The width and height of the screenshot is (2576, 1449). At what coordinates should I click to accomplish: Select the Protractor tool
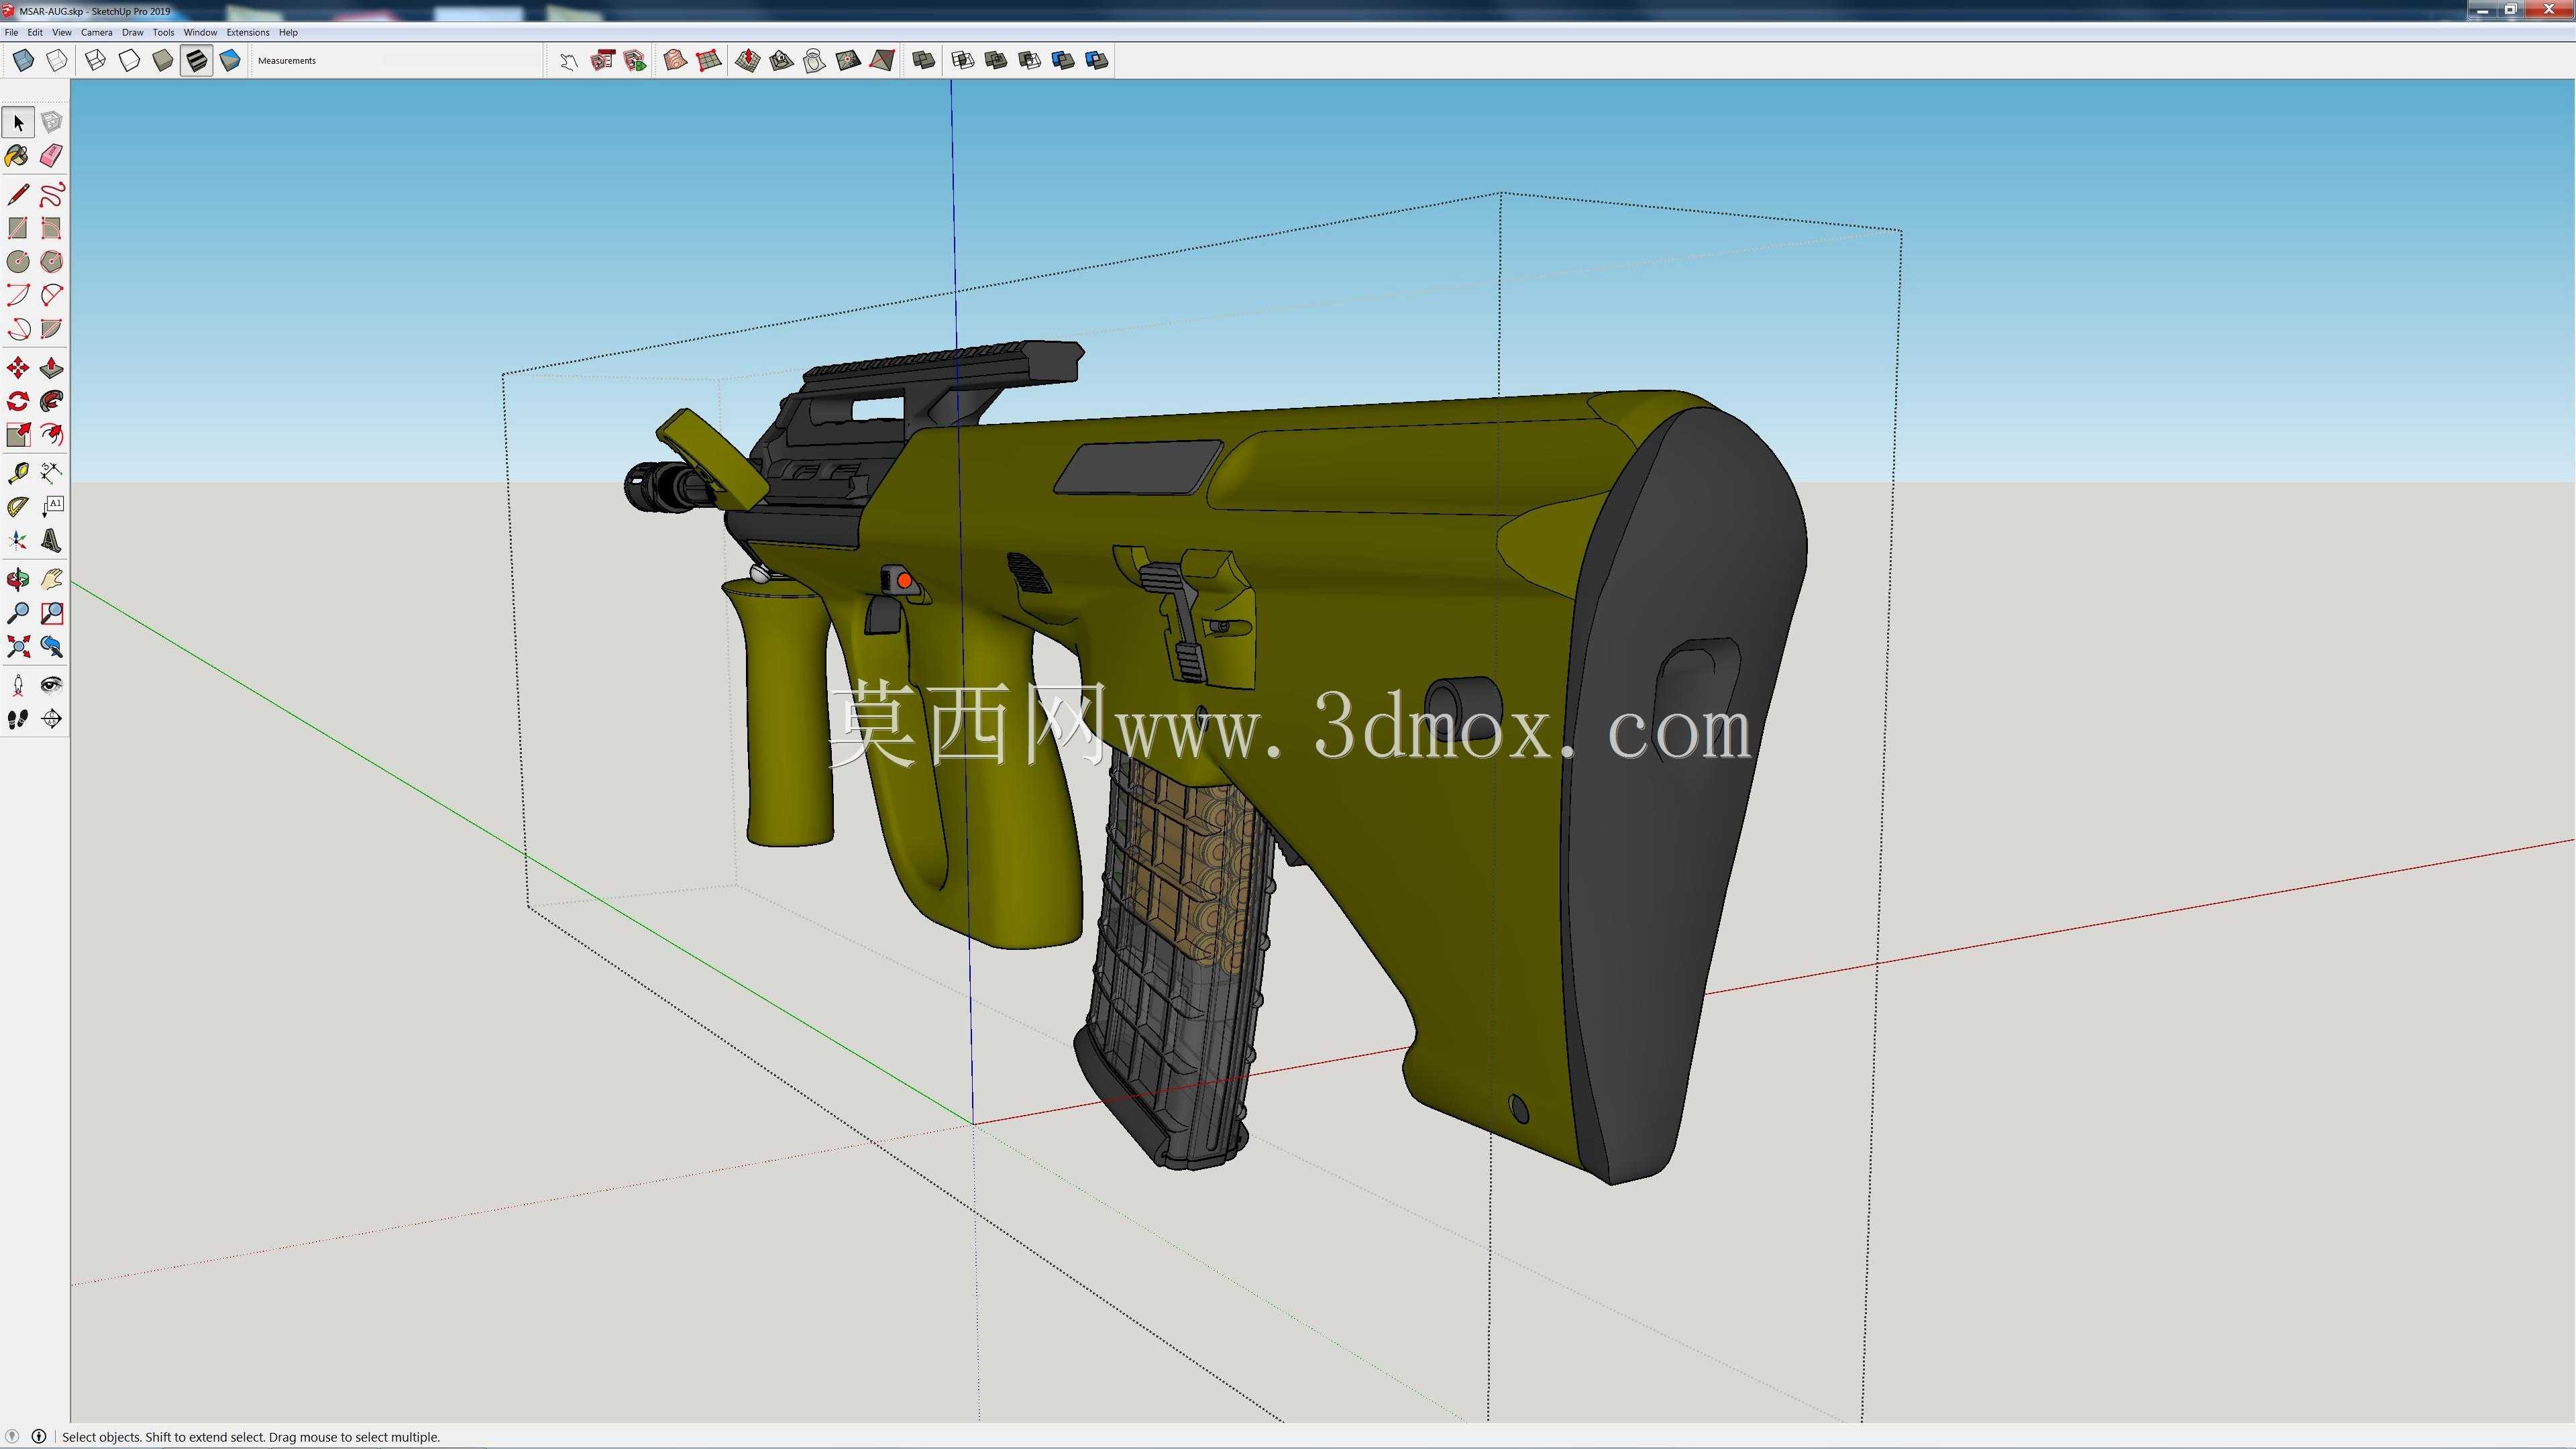pos(18,507)
